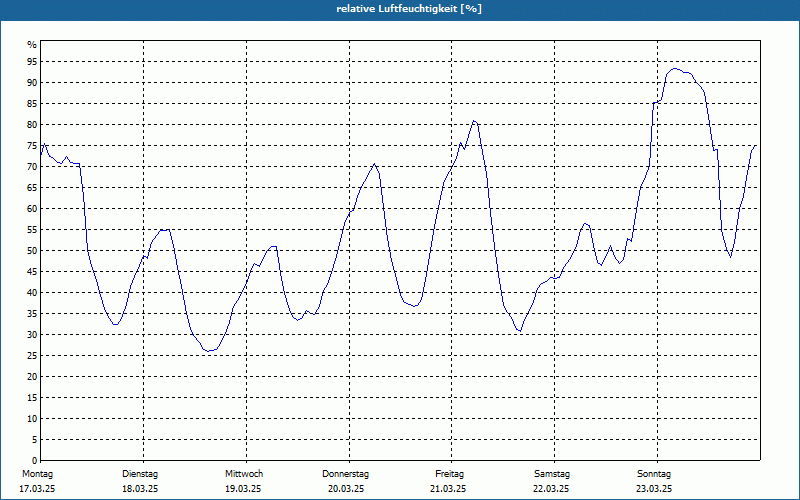
Task: Select the 50 y-axis label
Action: click(32, 251)
